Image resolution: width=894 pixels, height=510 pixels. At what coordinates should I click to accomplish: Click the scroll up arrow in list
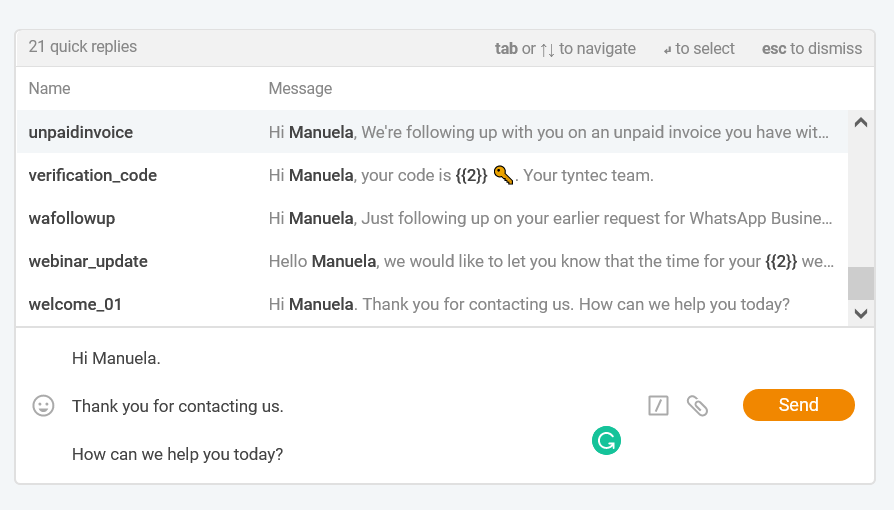pos(861,122)
